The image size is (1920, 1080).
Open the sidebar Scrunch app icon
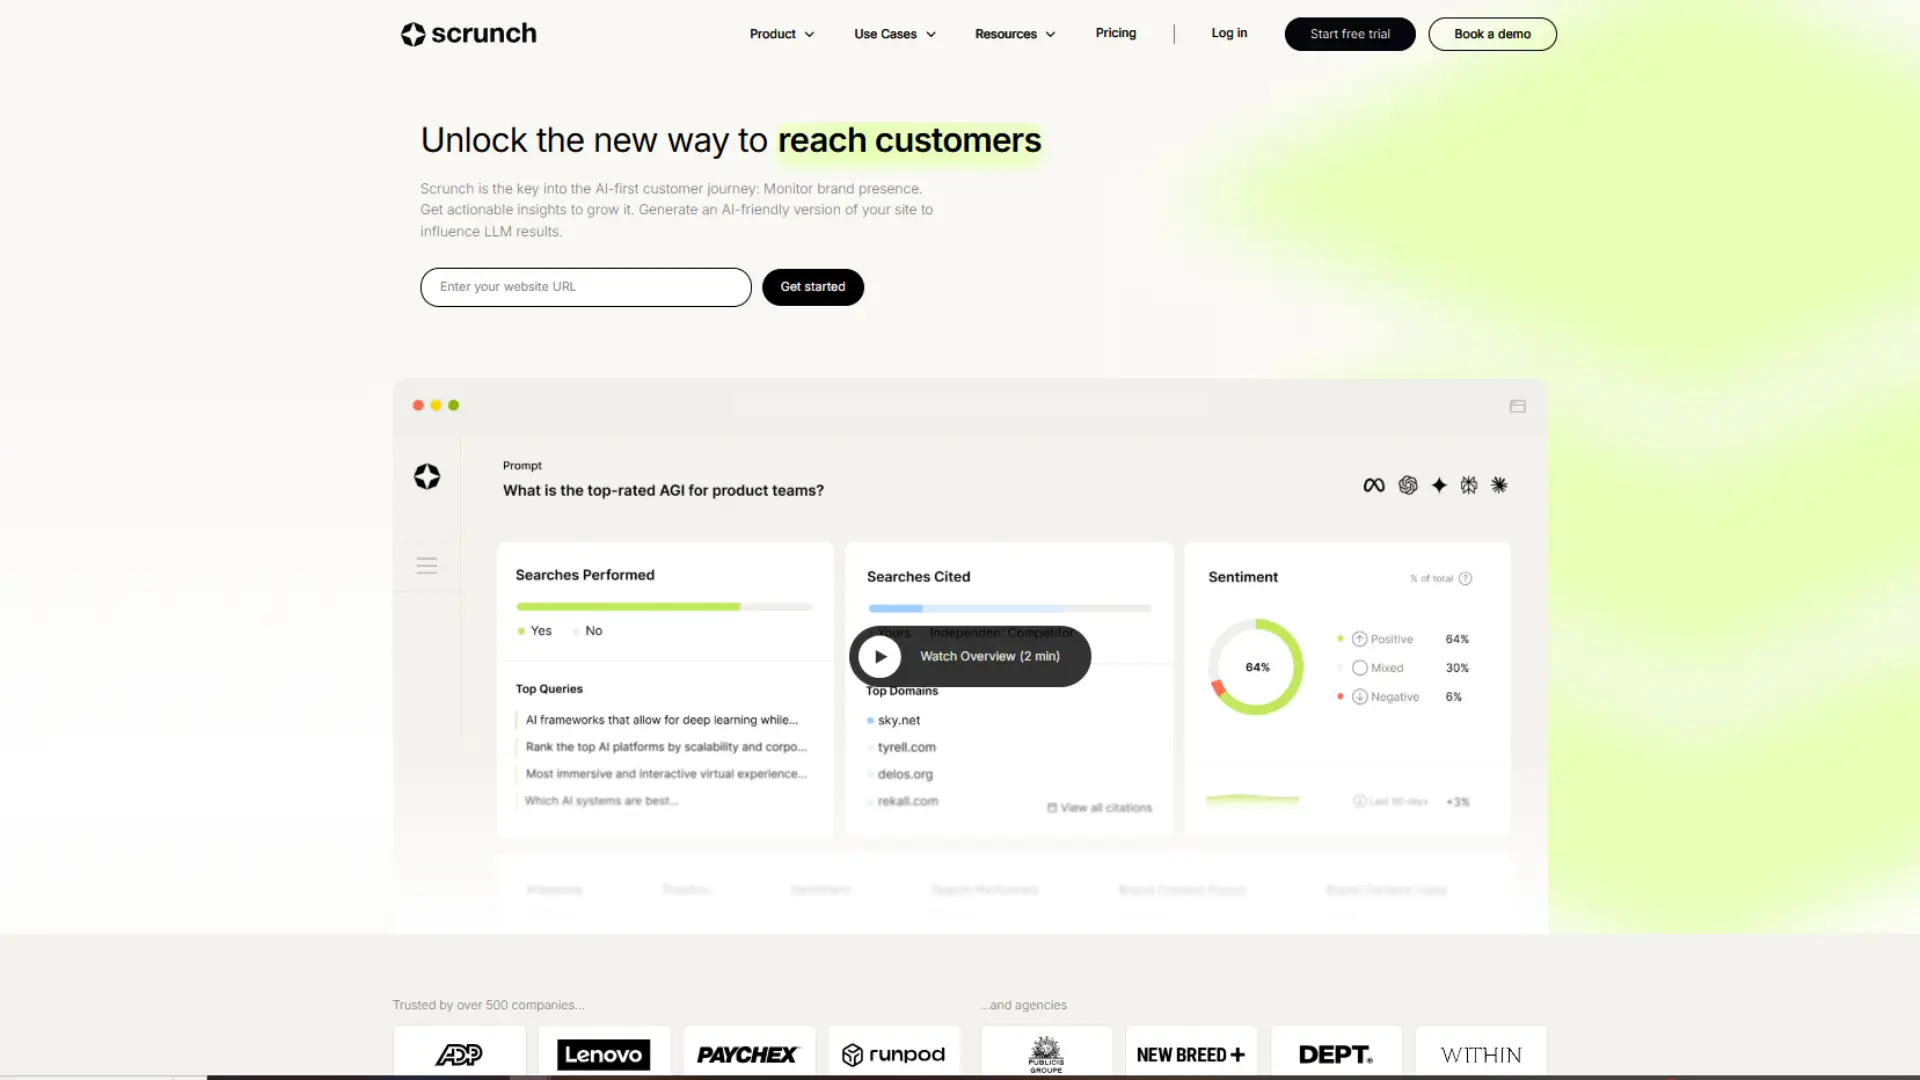pyautogui.click(x=426, y=477)
